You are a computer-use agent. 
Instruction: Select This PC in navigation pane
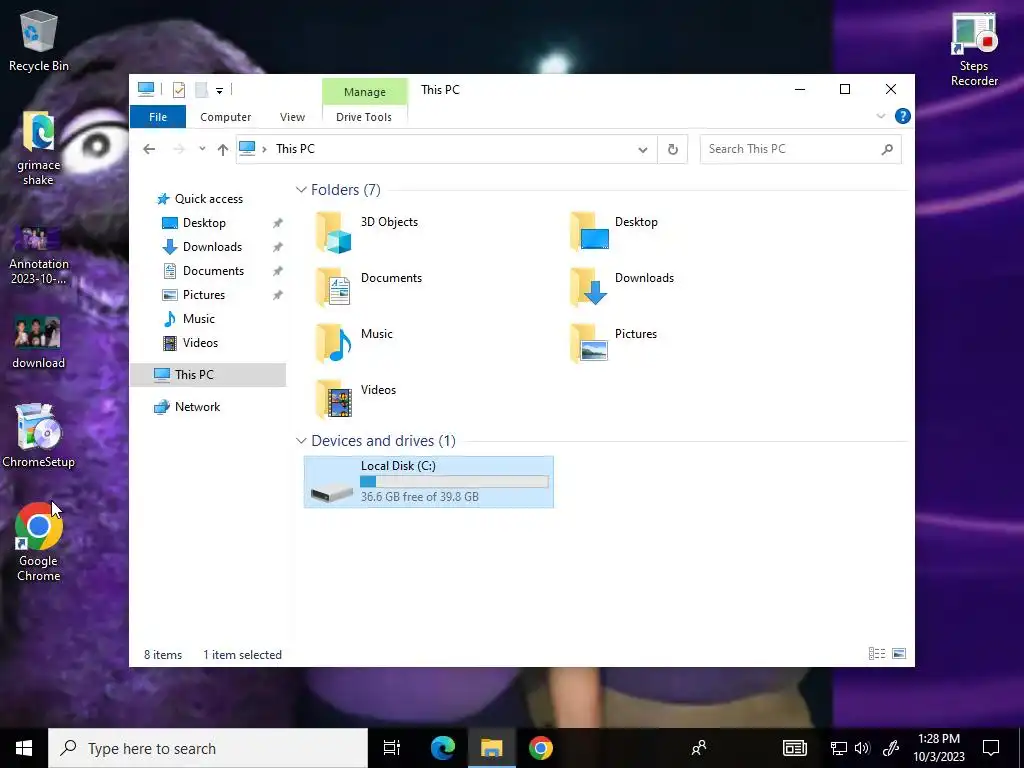point(208,375)
